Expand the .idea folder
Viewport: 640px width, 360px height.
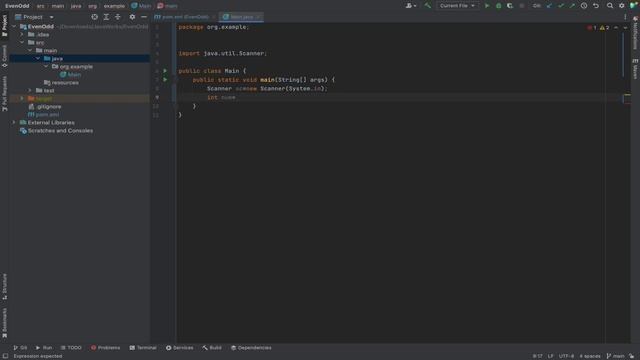tap(22, 35)
